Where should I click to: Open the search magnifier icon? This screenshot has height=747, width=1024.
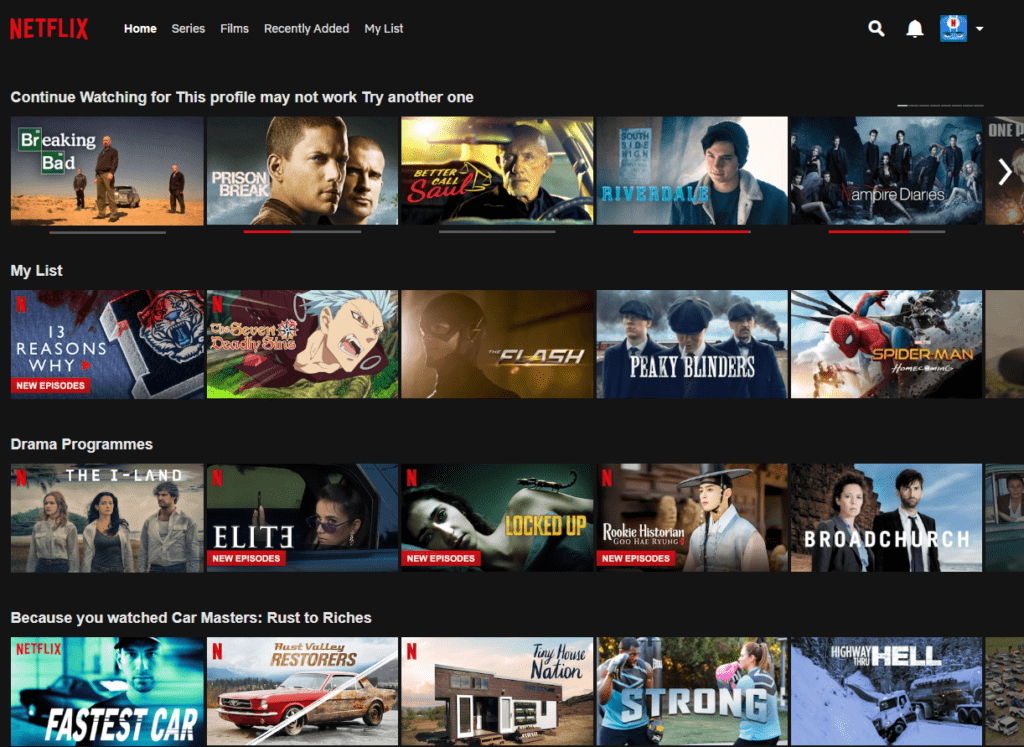pos(877,29)
